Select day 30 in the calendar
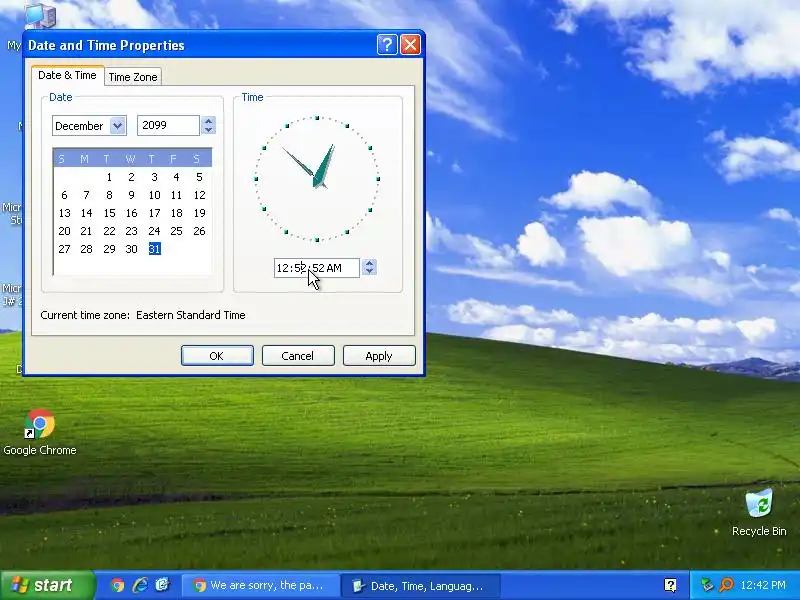This screenshot has height=600, width=800. [x=132, y=248]
